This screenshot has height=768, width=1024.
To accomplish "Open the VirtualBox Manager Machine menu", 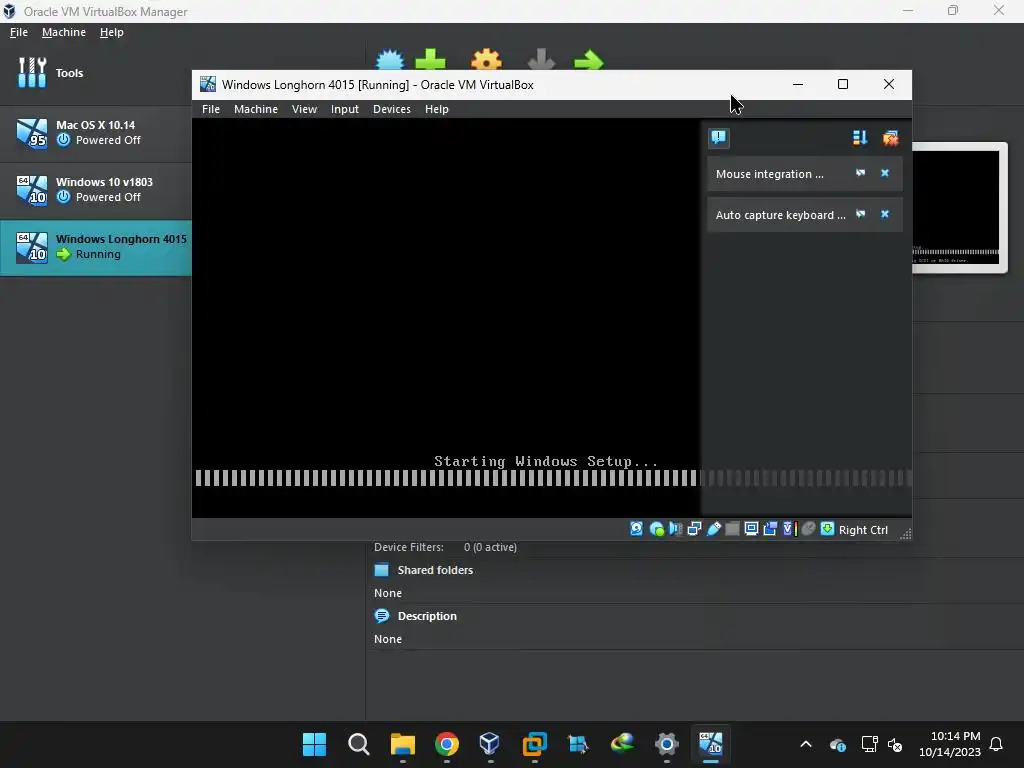I will coord(63,32).
